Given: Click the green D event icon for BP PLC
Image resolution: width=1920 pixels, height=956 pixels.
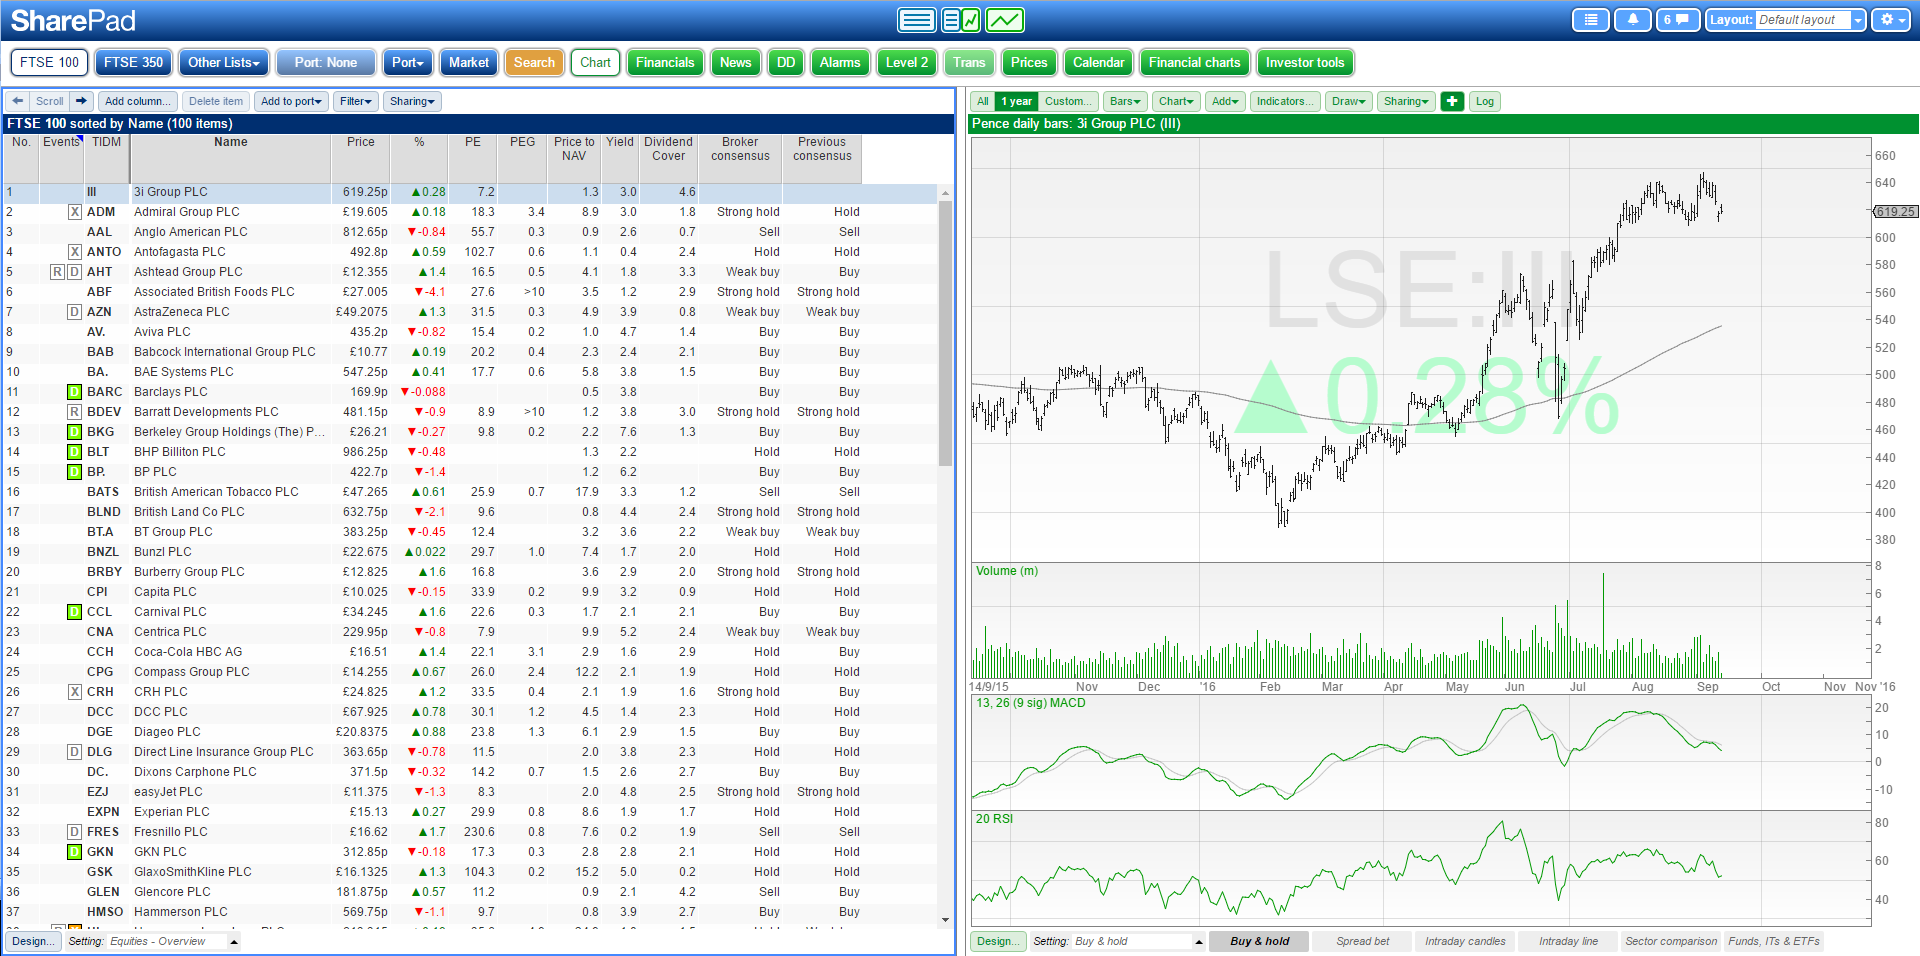Looking at the screenshot, I should point(74,472).
